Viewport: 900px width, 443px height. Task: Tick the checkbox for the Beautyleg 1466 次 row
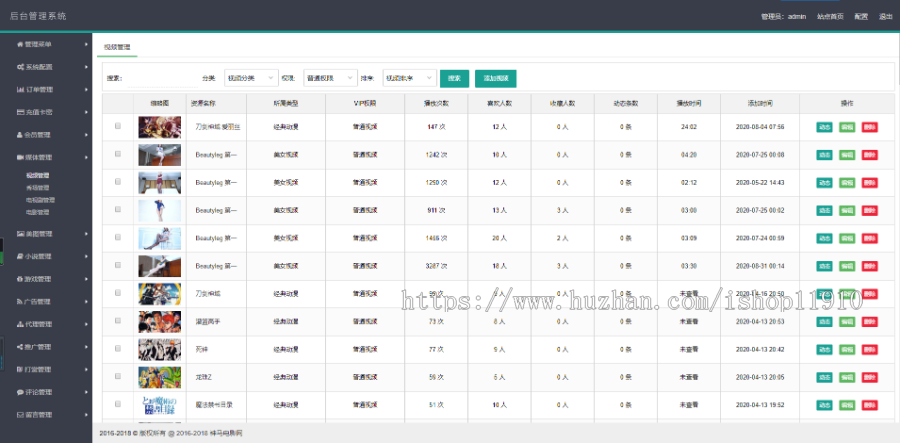click(x=118, y=237)
